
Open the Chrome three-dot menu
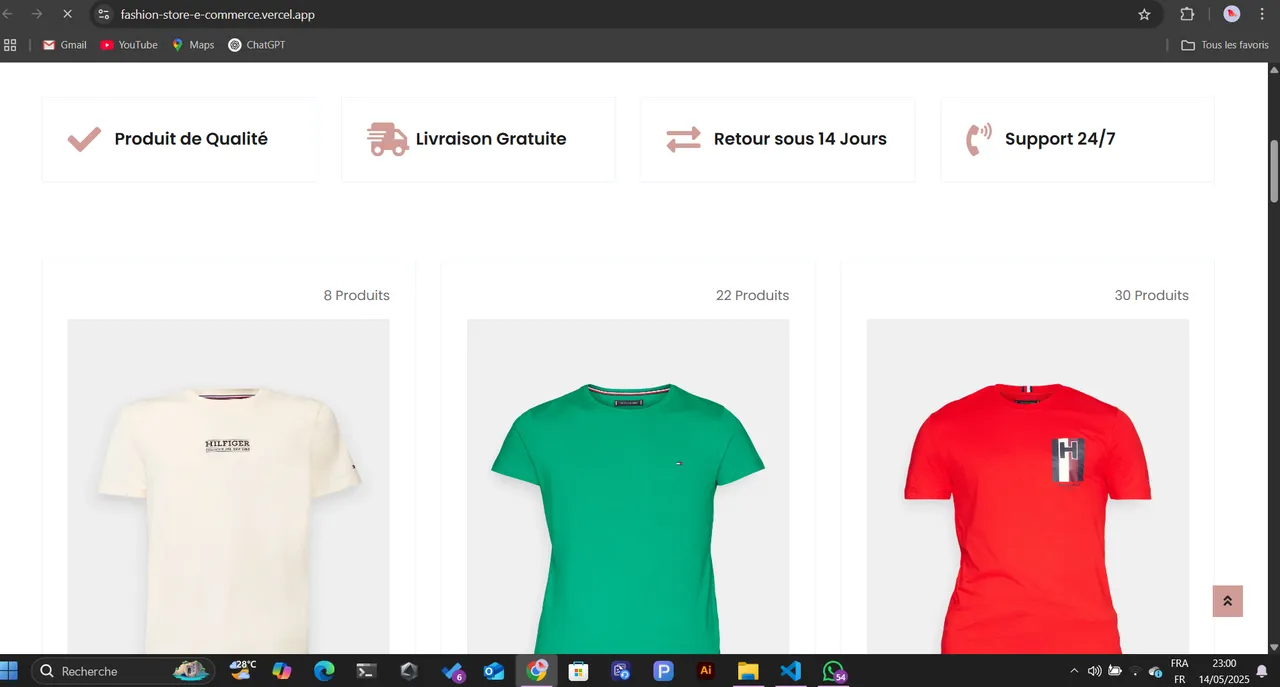tap(1262, 14)
